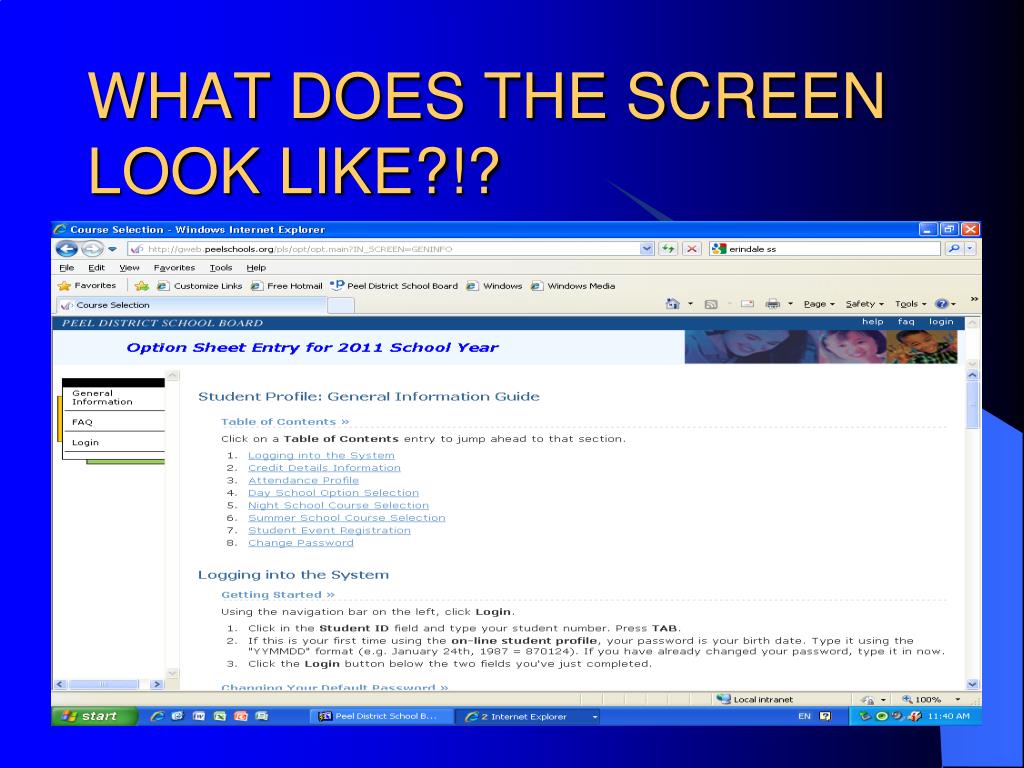1024x768 pixels.
Task: Open the View menu
Action: click(x=129, y=268)
